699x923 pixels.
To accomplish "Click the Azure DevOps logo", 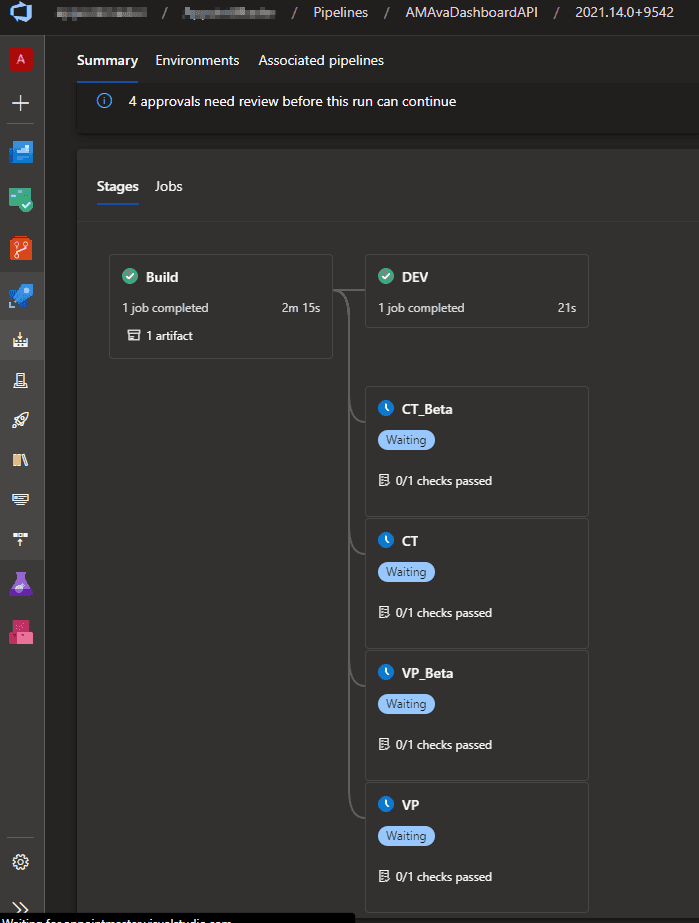I will (x=21, y=14).
